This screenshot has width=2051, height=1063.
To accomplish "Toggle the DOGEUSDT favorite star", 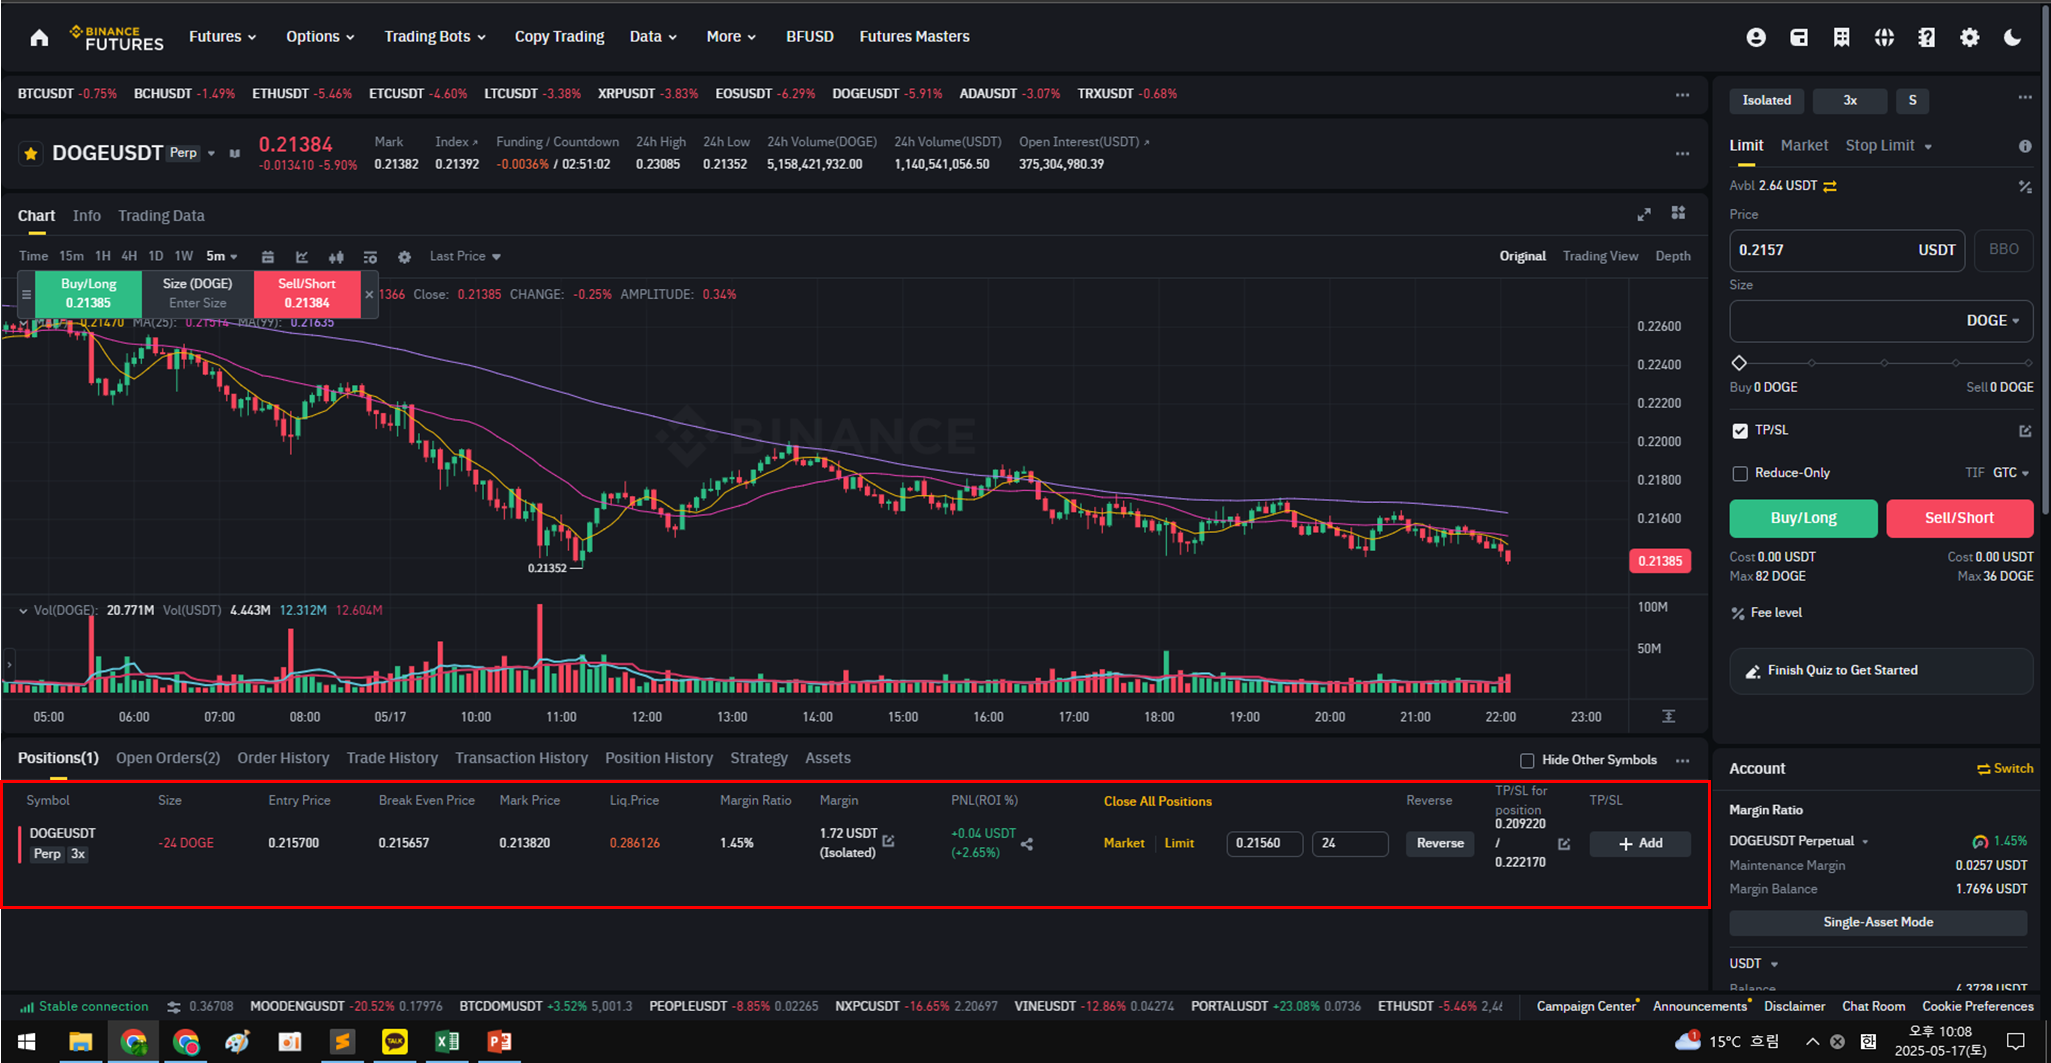I will pos(31,153).
